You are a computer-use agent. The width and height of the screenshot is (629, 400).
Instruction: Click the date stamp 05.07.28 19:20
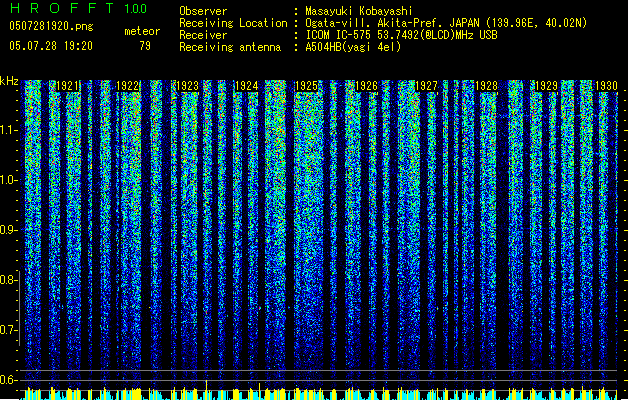pos(51,46)
